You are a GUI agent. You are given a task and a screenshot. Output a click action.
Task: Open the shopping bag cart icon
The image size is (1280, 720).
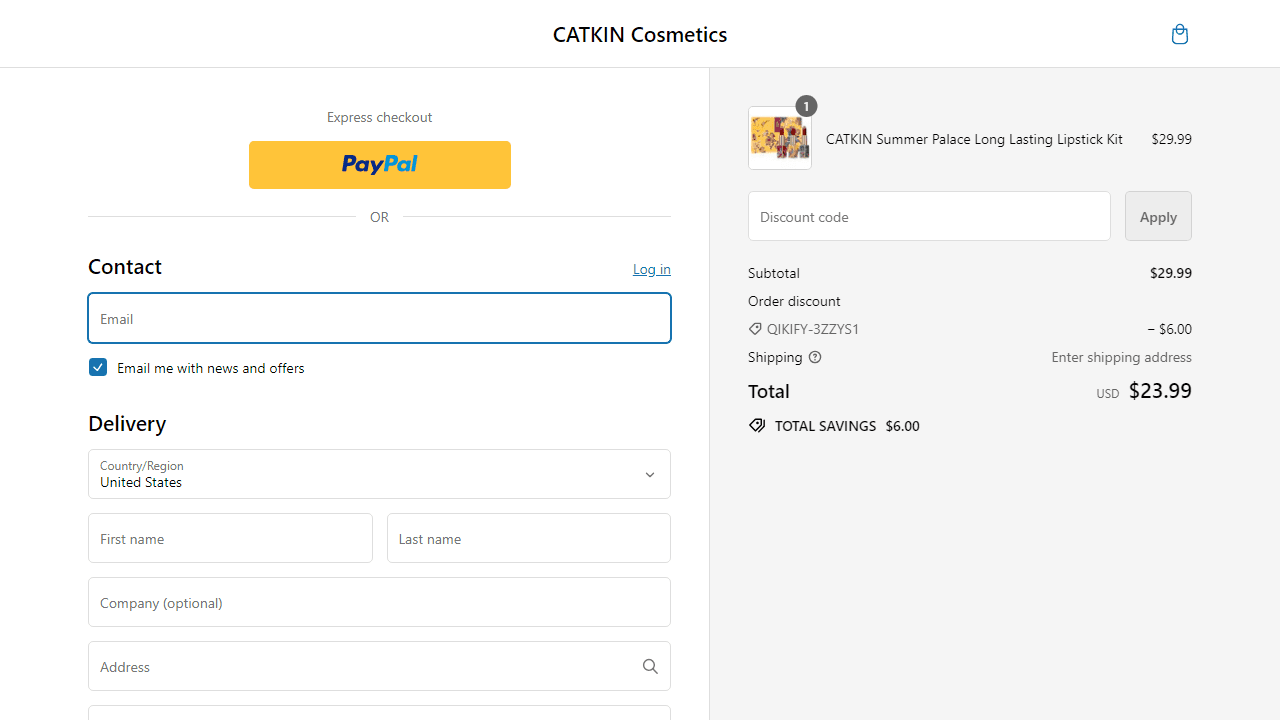coord(1180,34)
